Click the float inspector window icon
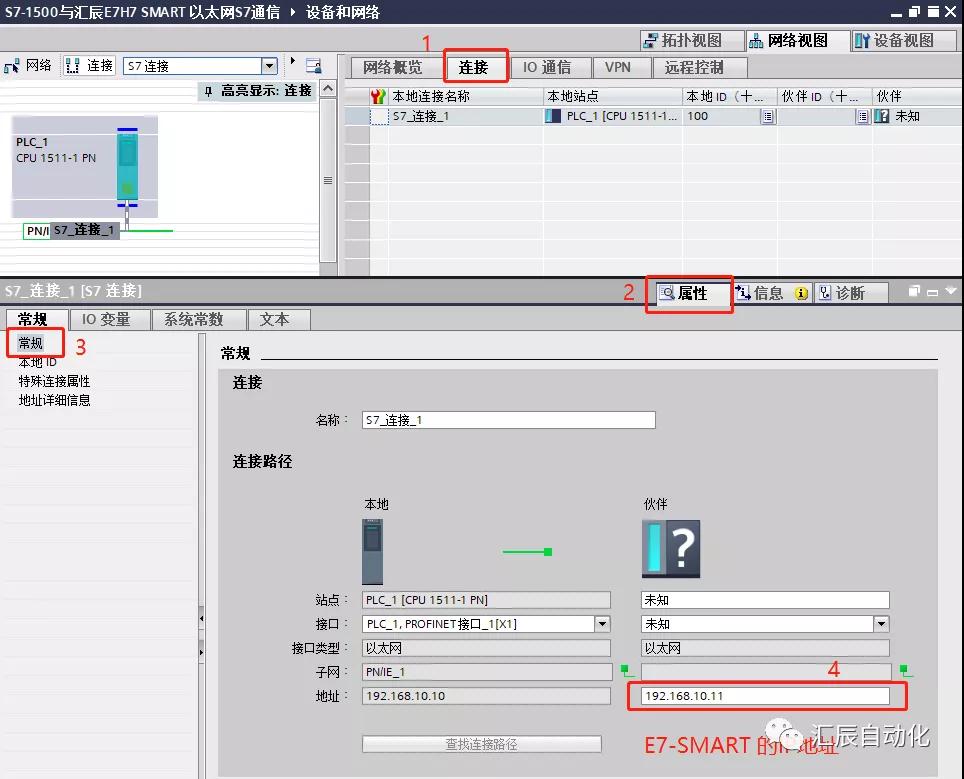964x779 pixels. coord(915,291)
